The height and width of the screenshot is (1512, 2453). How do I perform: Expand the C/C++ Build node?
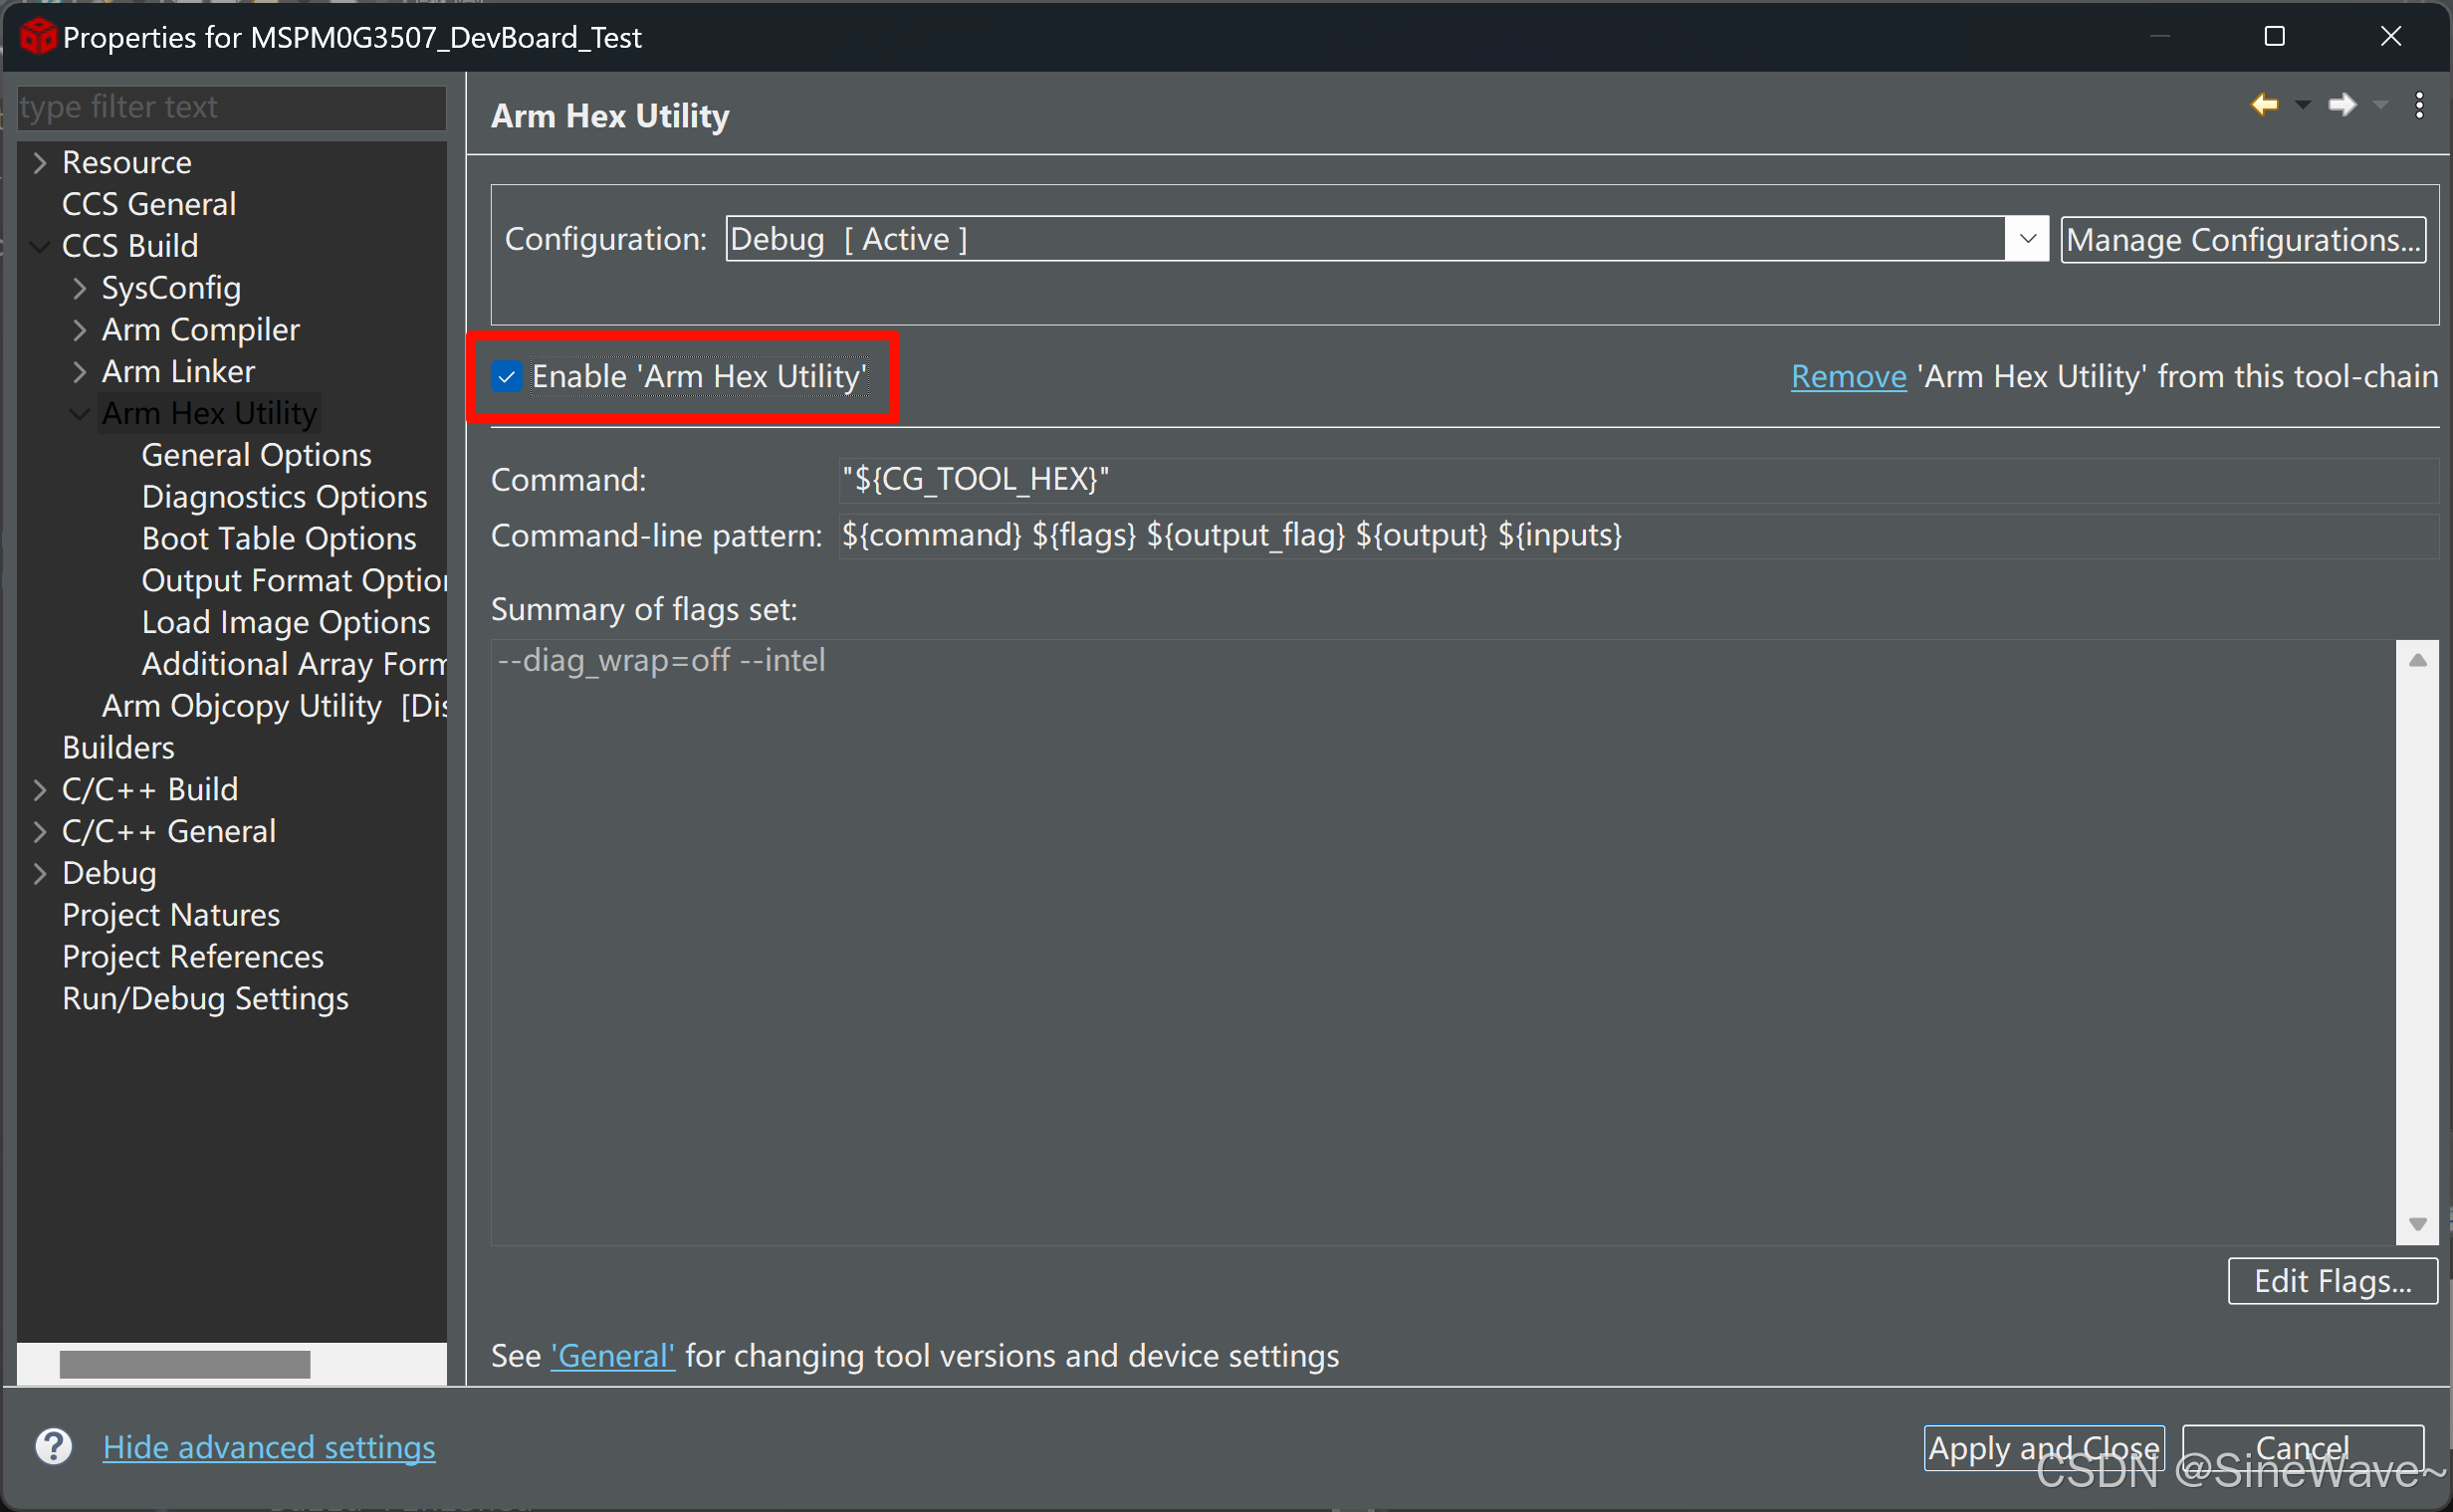(x=40, y=790)
